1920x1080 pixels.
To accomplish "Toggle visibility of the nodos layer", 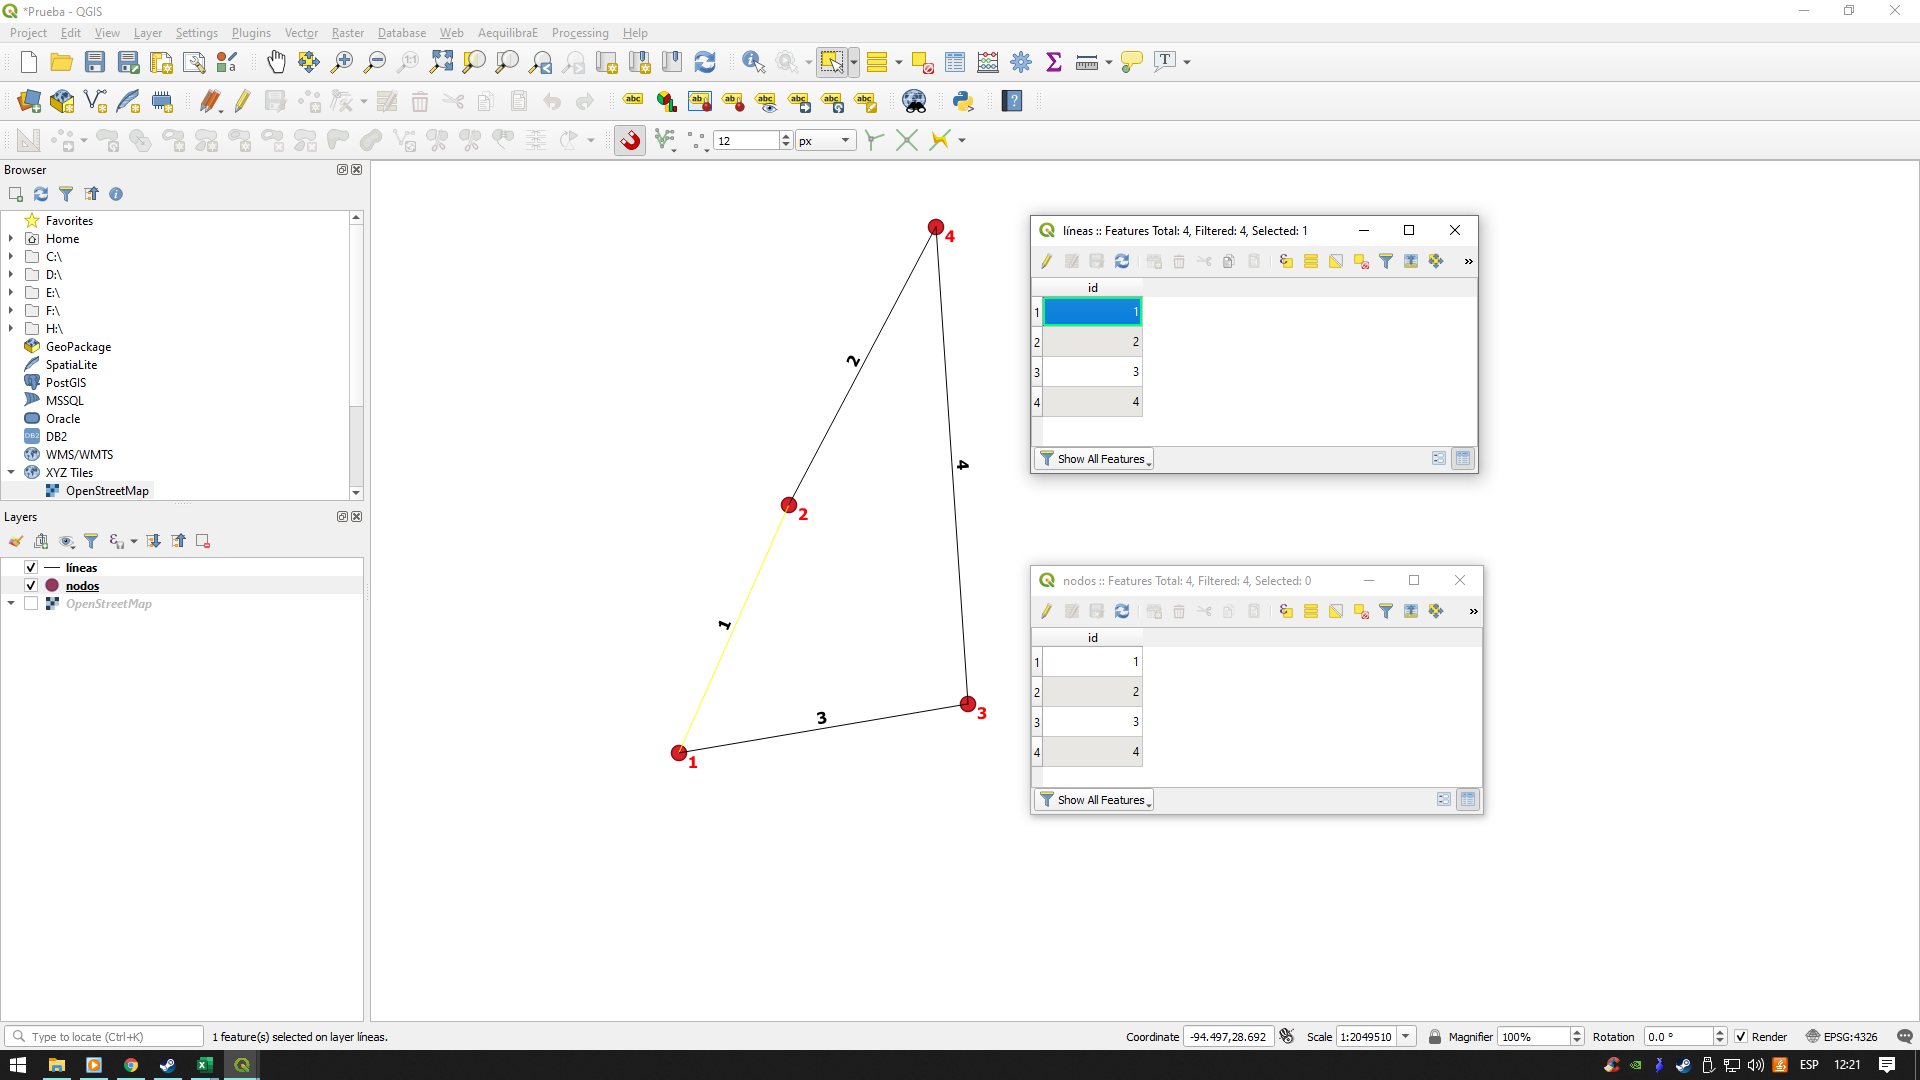I will coord(31,585).
